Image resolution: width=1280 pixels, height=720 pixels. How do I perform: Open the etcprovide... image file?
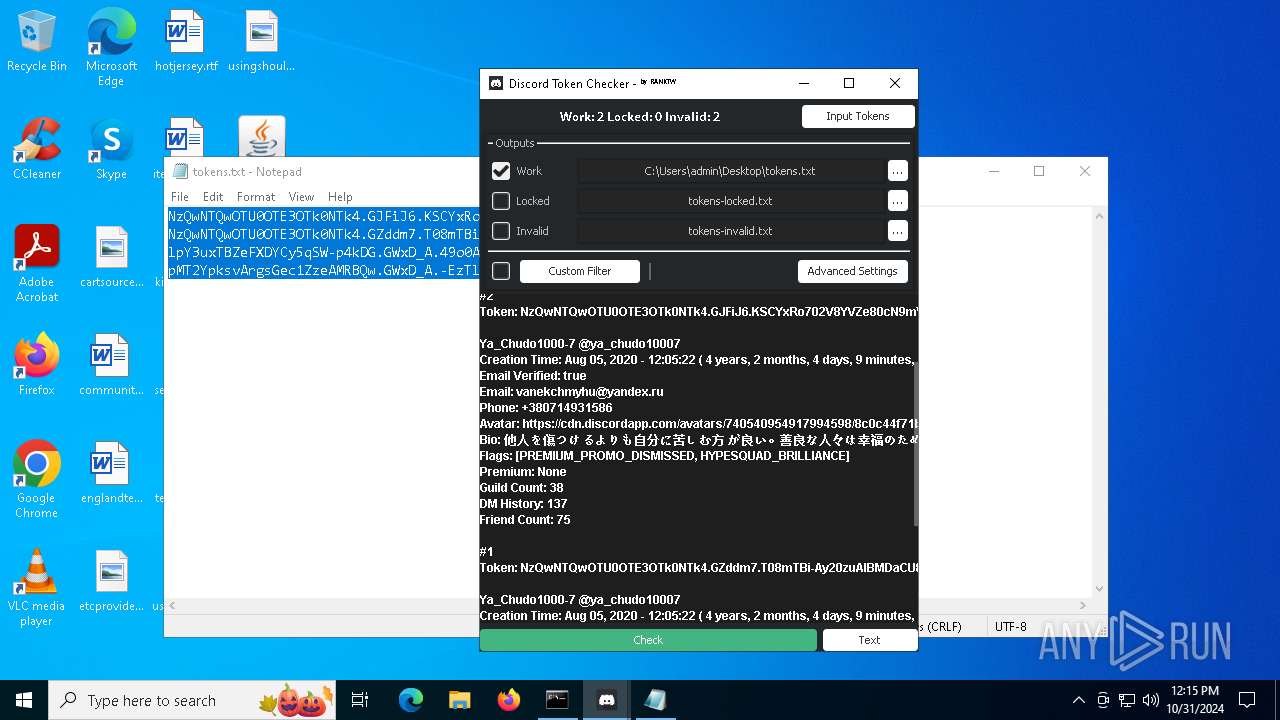[x=111, y=581]
